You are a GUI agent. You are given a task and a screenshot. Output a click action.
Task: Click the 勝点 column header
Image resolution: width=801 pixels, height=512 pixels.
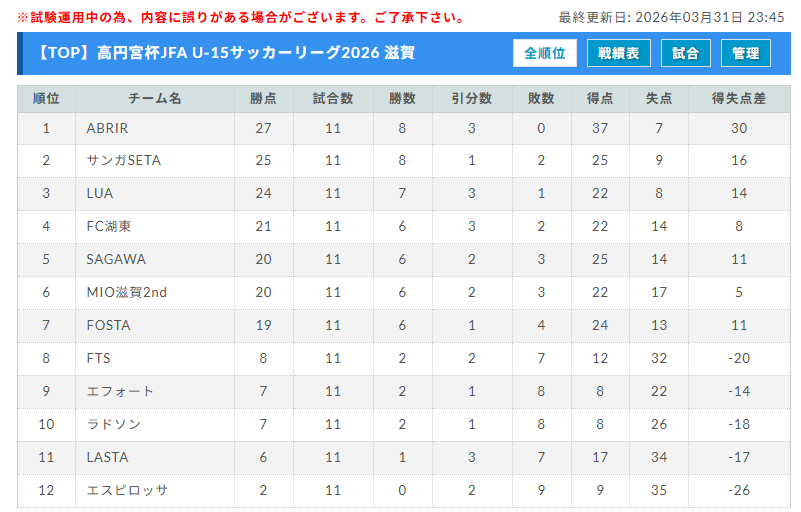click(x=263, y=99)
